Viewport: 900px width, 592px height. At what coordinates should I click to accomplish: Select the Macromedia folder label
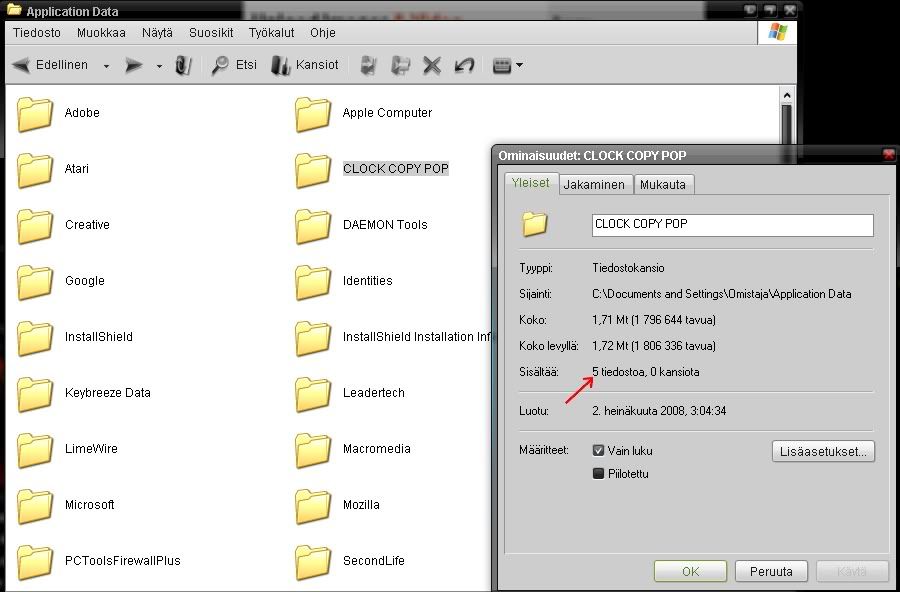coord(377,448)
